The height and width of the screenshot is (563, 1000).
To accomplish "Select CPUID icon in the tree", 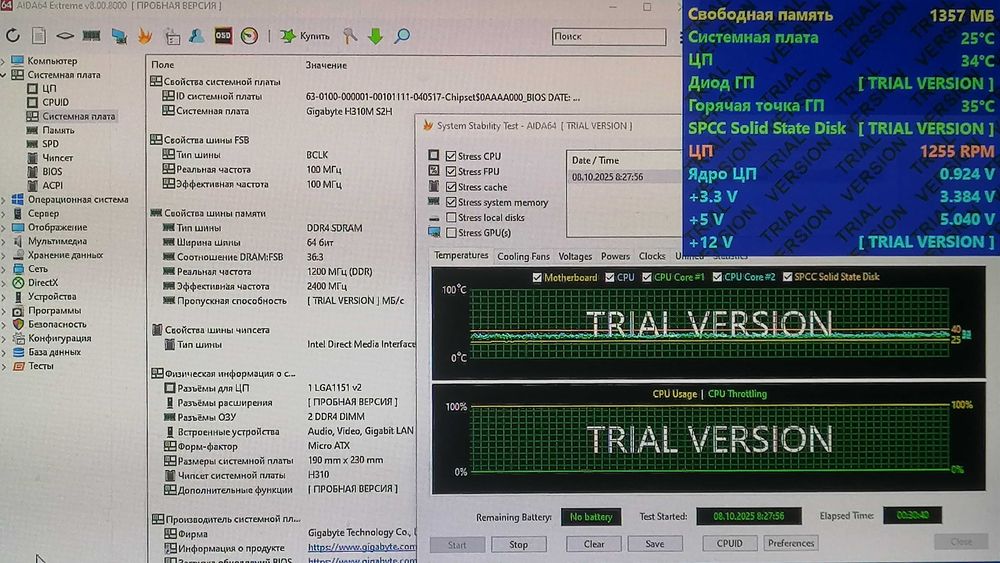I will pos(33,102).
